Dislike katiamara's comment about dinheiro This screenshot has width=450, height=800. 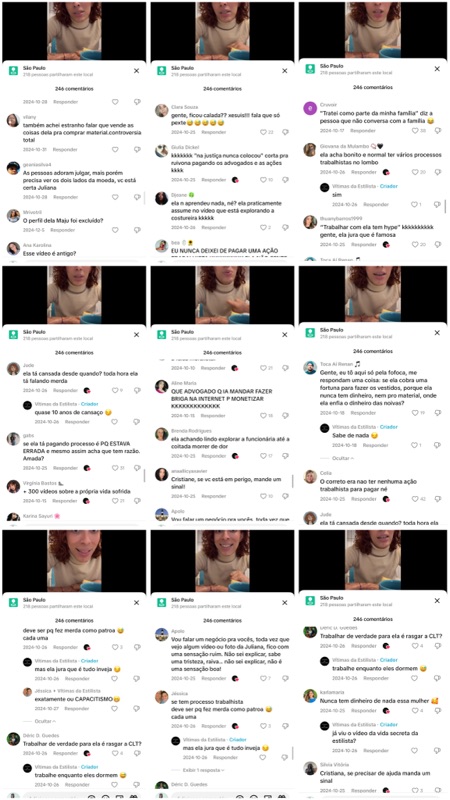tap(438, 710)
